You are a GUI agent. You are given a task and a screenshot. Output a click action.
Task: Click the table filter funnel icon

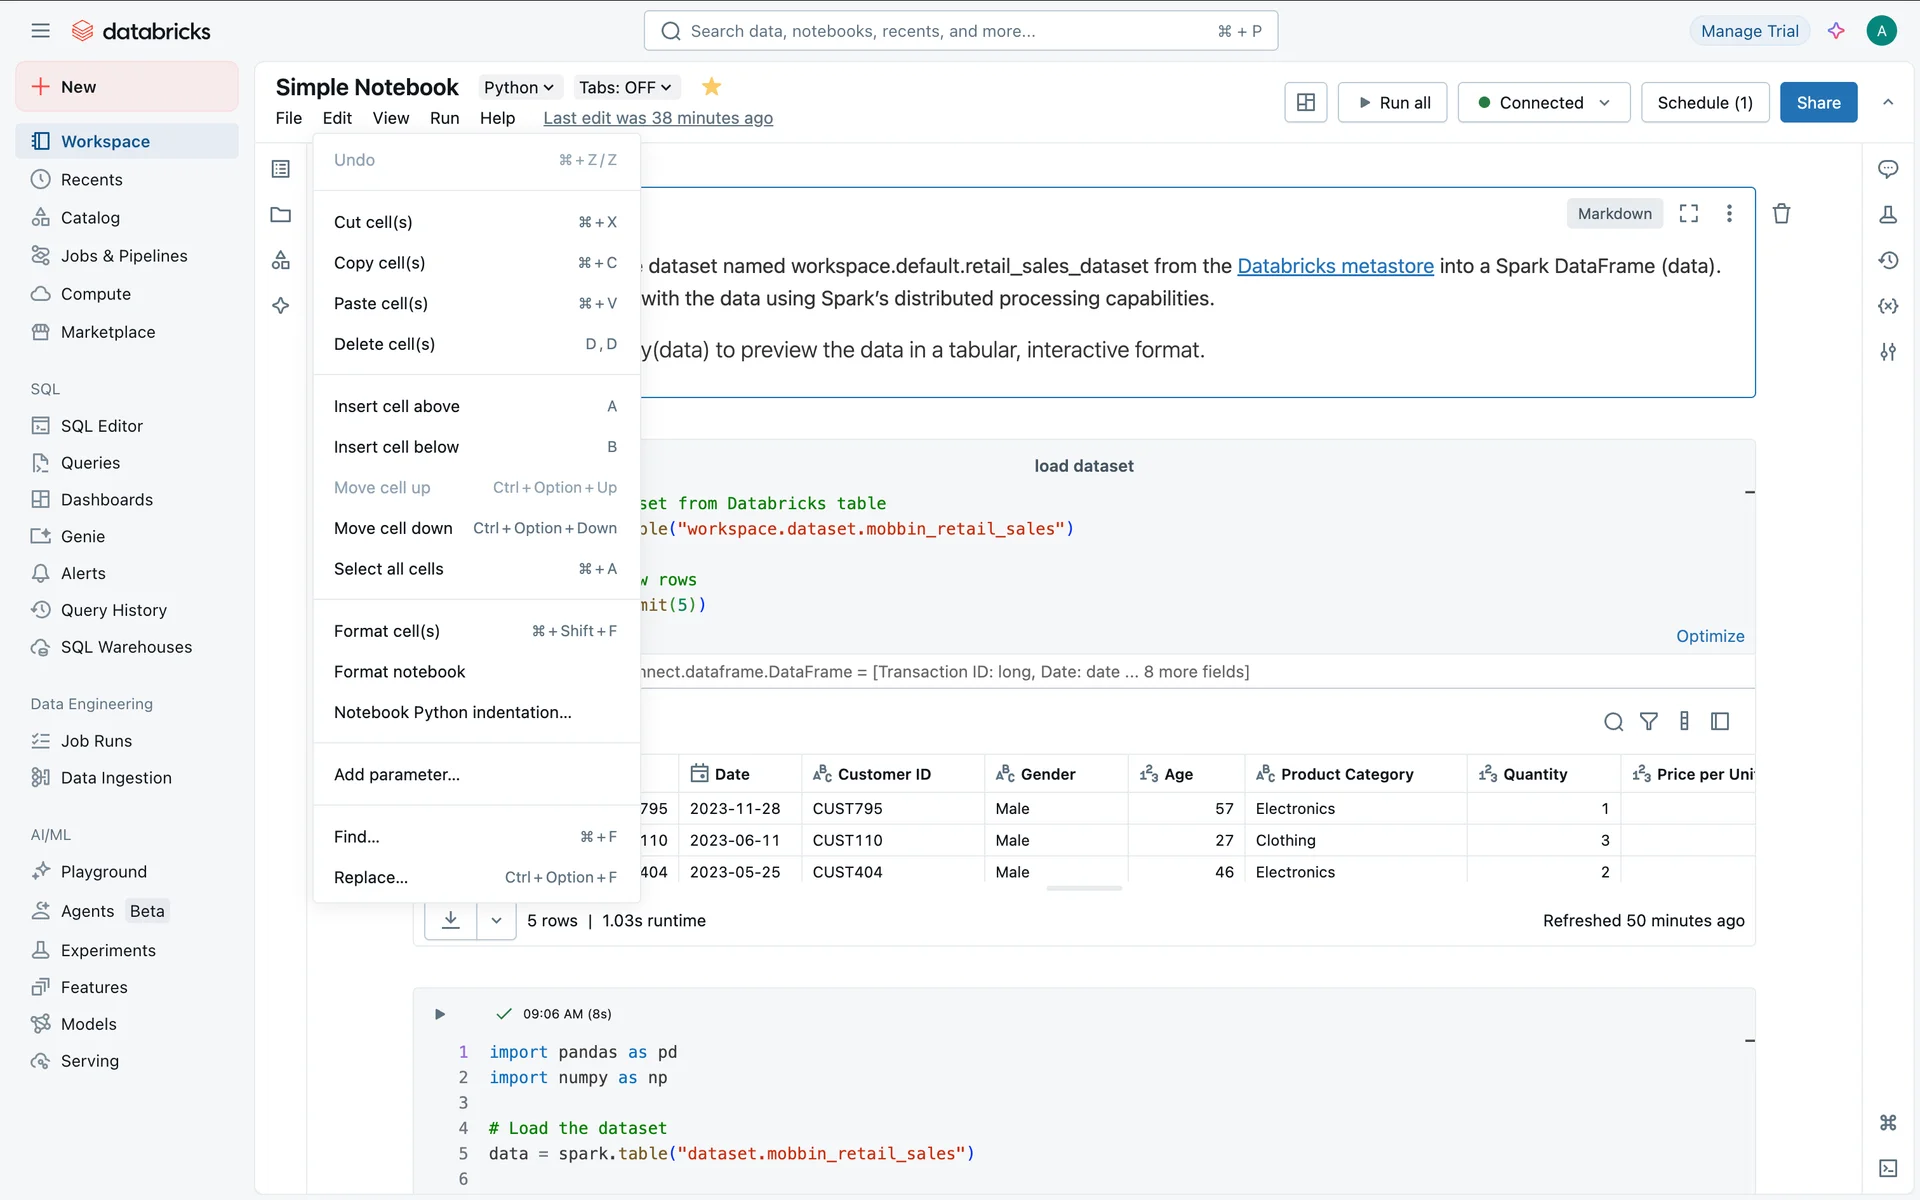1648,721
